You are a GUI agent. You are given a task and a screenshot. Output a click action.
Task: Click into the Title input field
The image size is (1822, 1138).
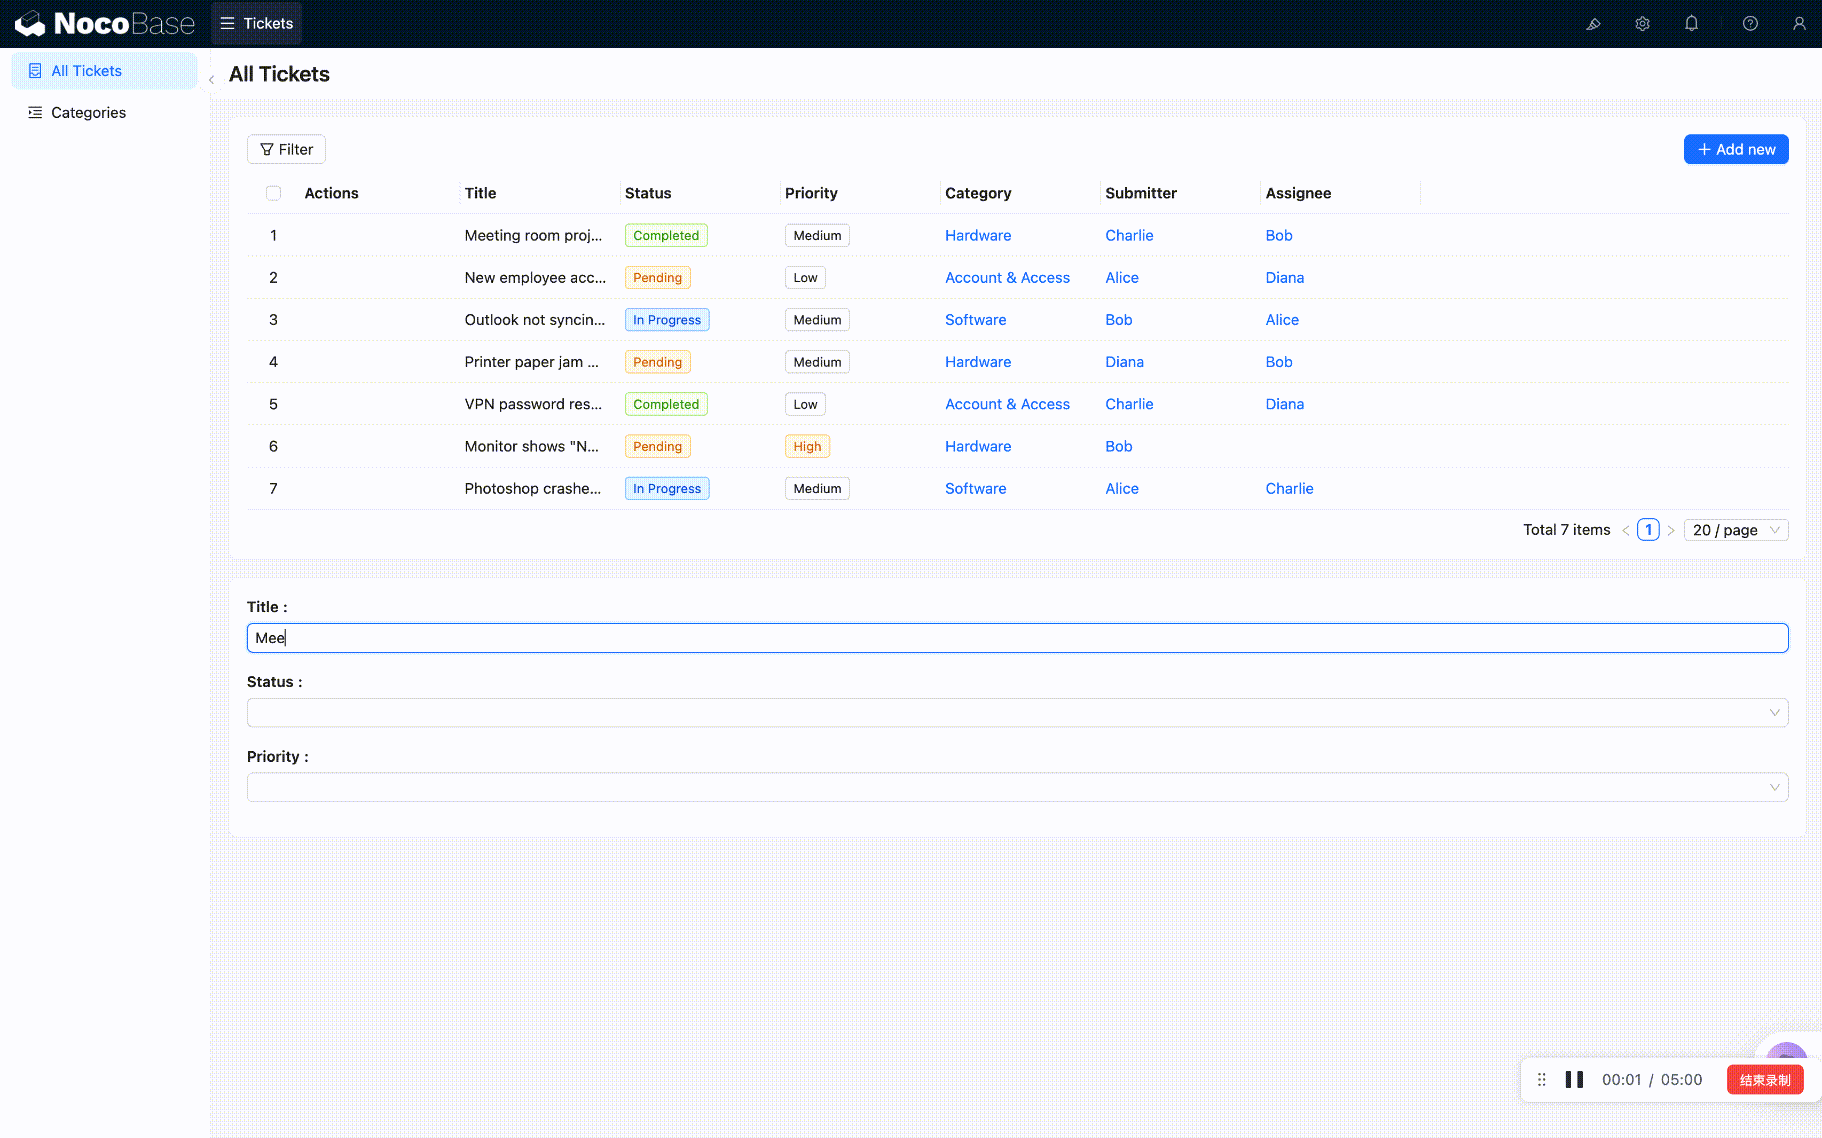click(x=1017, y=638)
